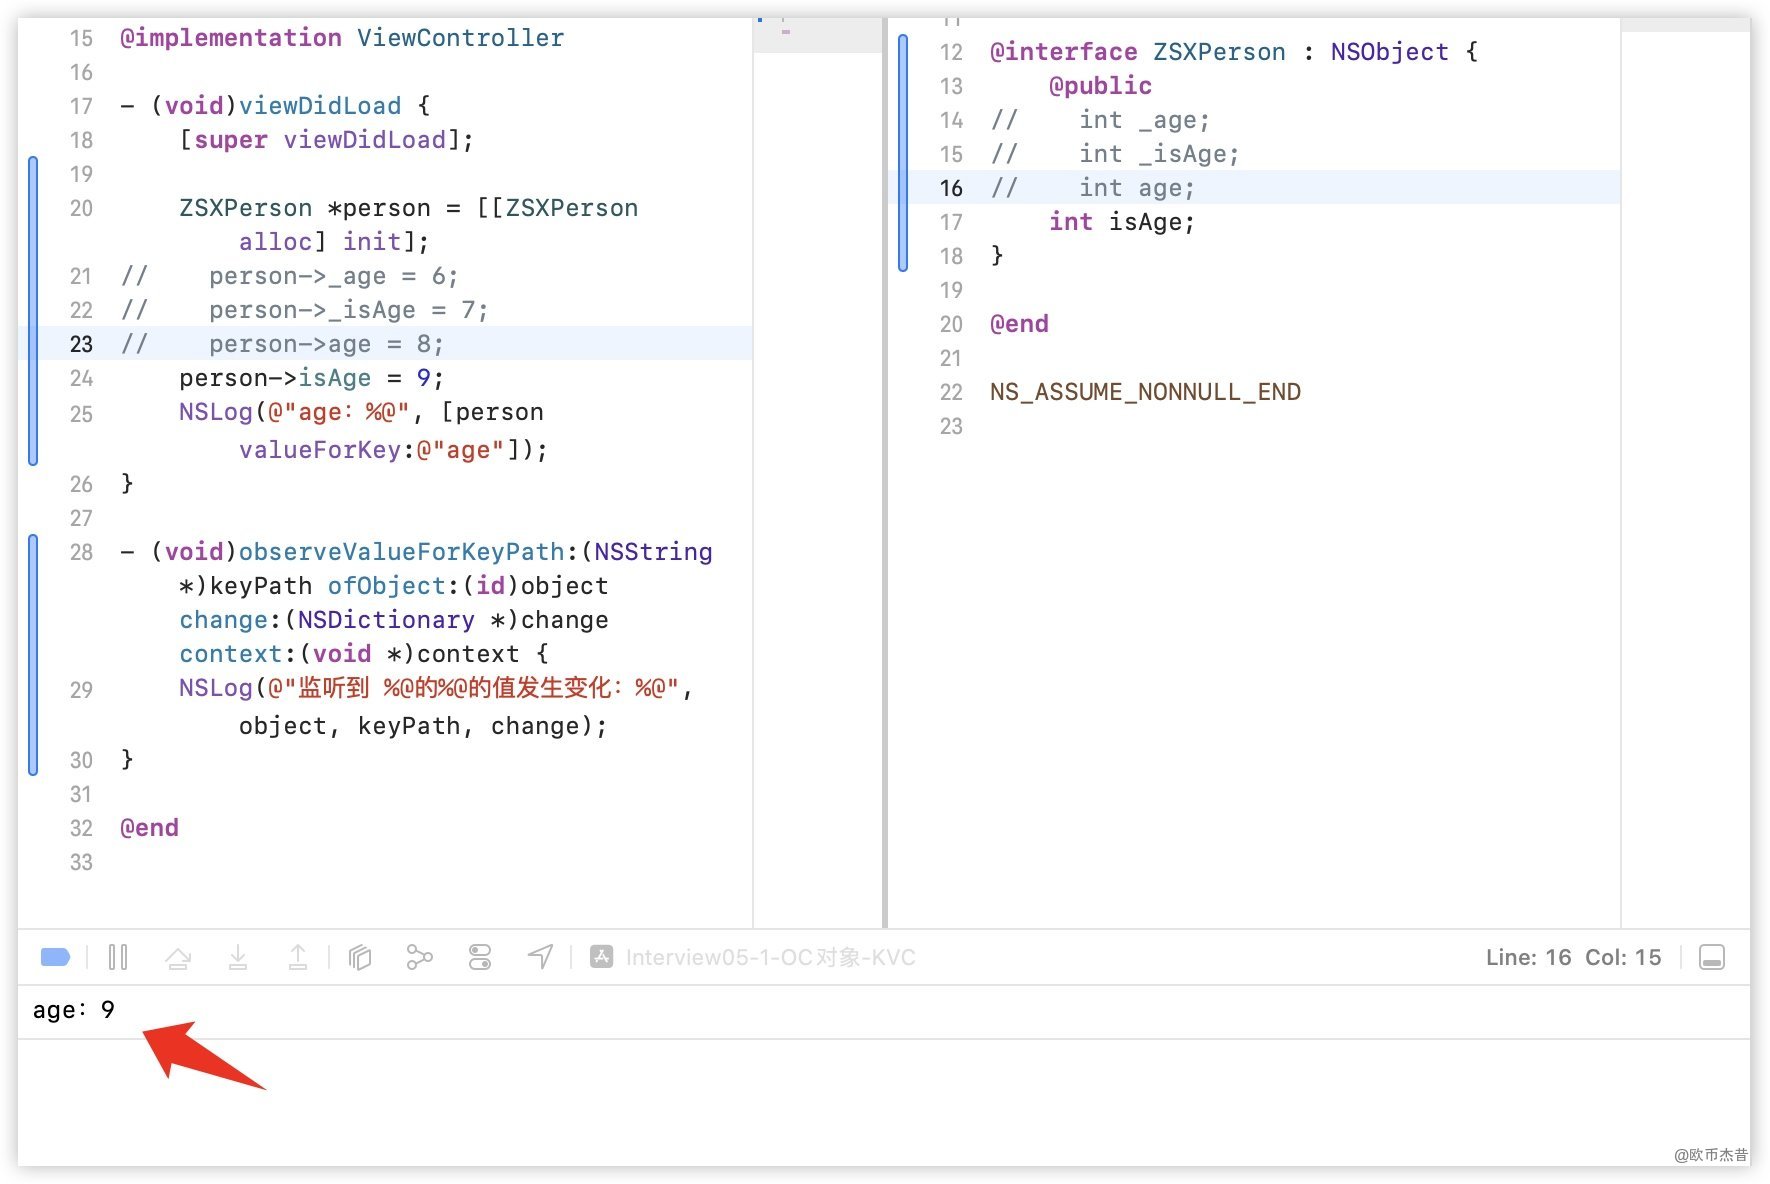
Task: Pause program execution in debug bar
Action: [118, 958]
